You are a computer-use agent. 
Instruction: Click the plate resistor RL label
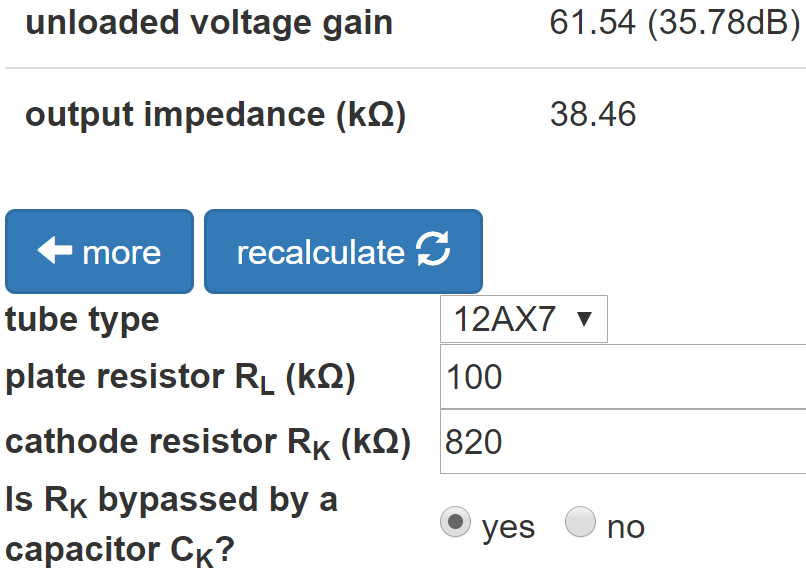[180, 378]
